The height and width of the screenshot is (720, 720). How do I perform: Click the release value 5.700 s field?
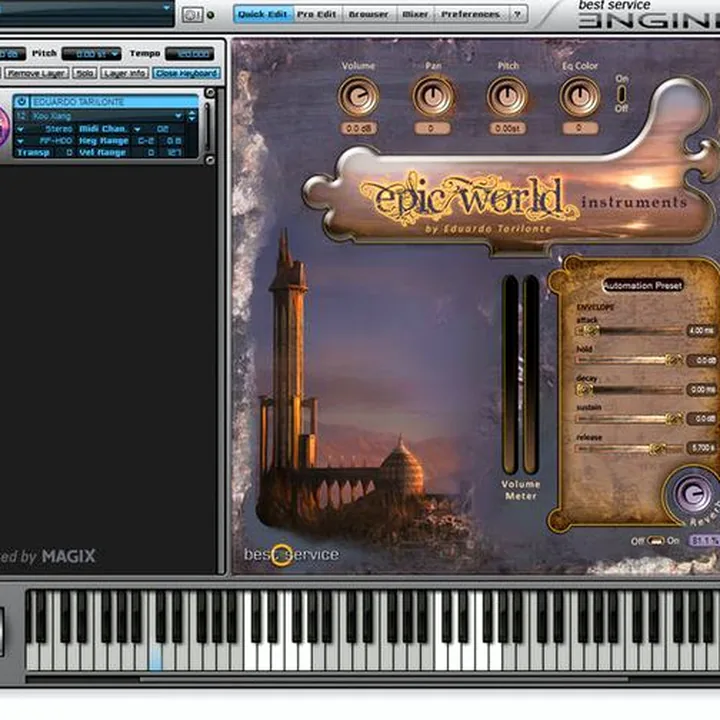[x=702, y=448]
